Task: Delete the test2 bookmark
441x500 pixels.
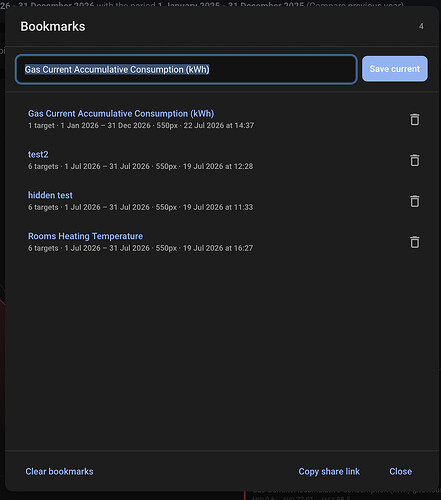Action: [414, 160]
